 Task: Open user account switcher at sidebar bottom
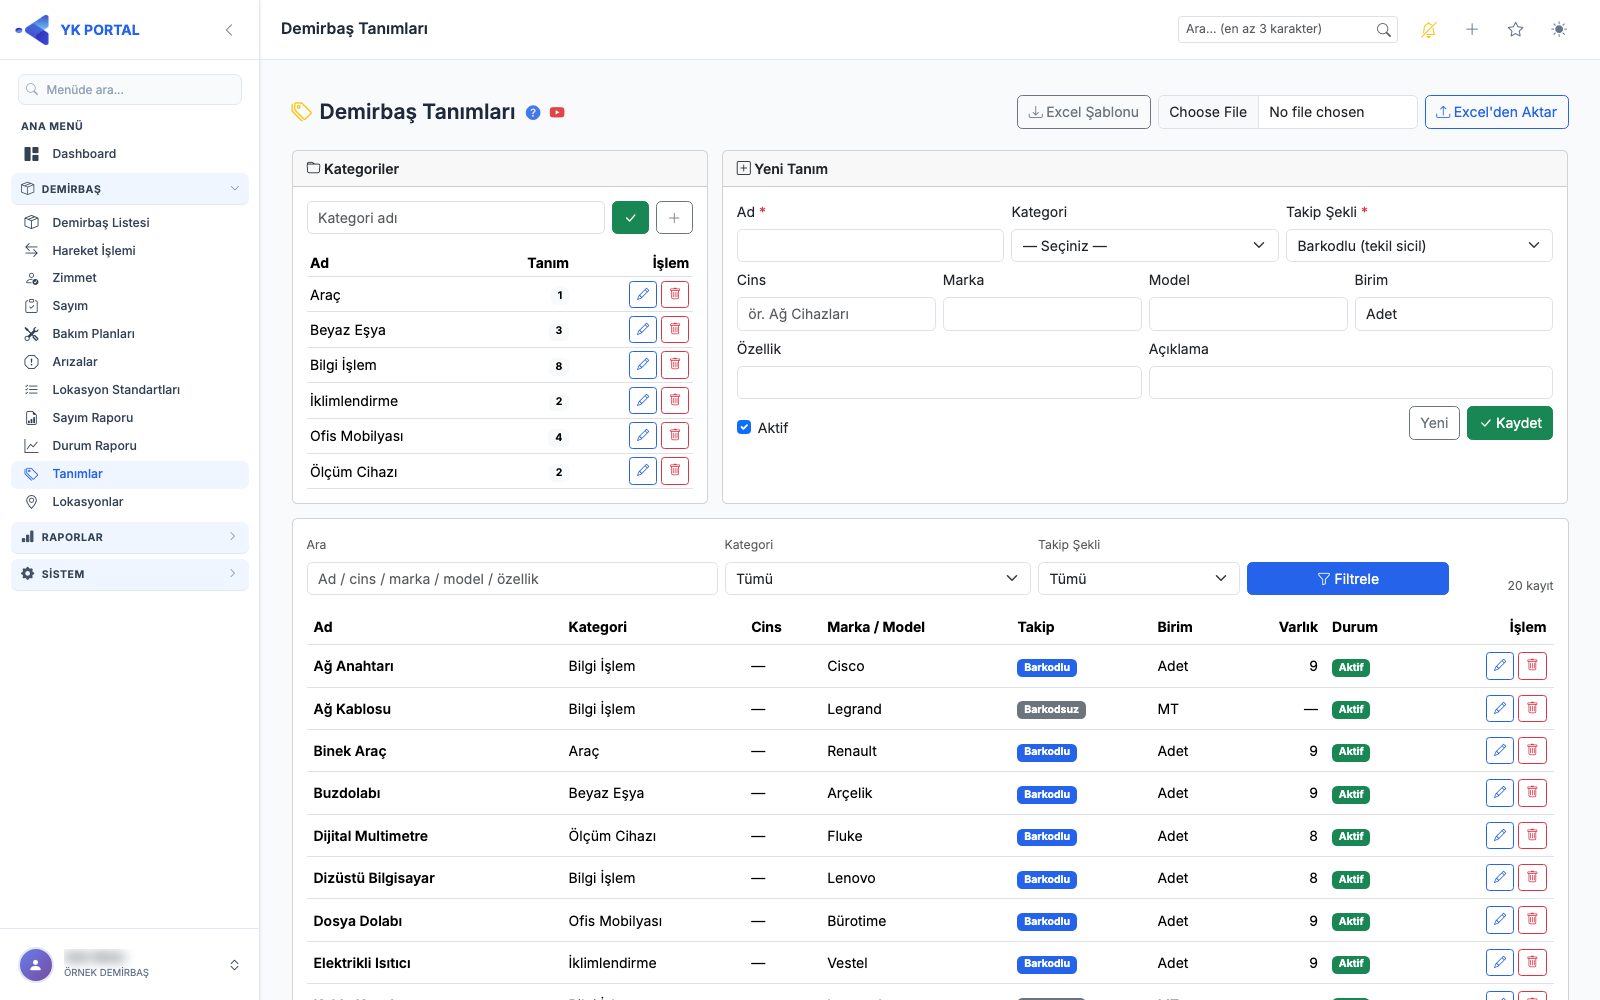234,965
